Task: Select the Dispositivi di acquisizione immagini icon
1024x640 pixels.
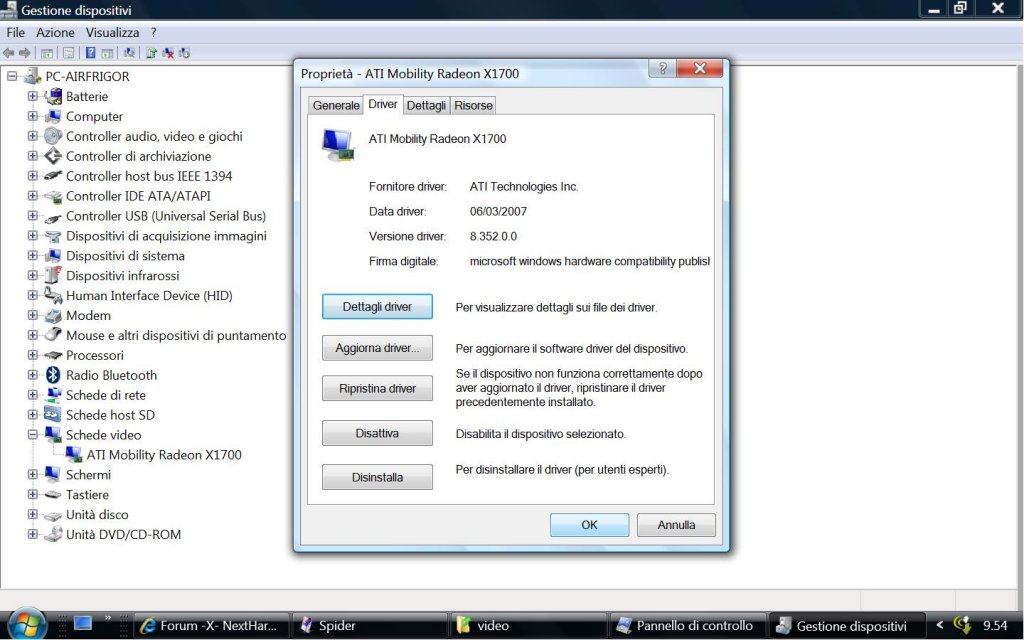Action: click(53, 236)
